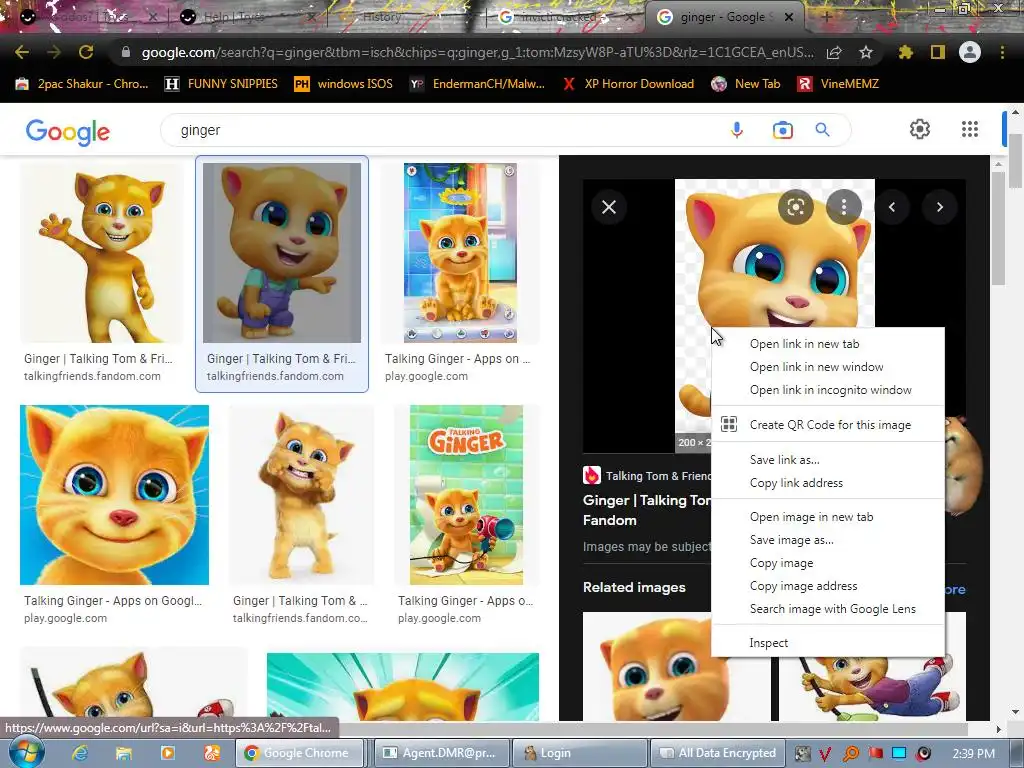The image size is (1024, 768).
Task: Toggle the Chrome side panel icon
Action: coord(938,52)
